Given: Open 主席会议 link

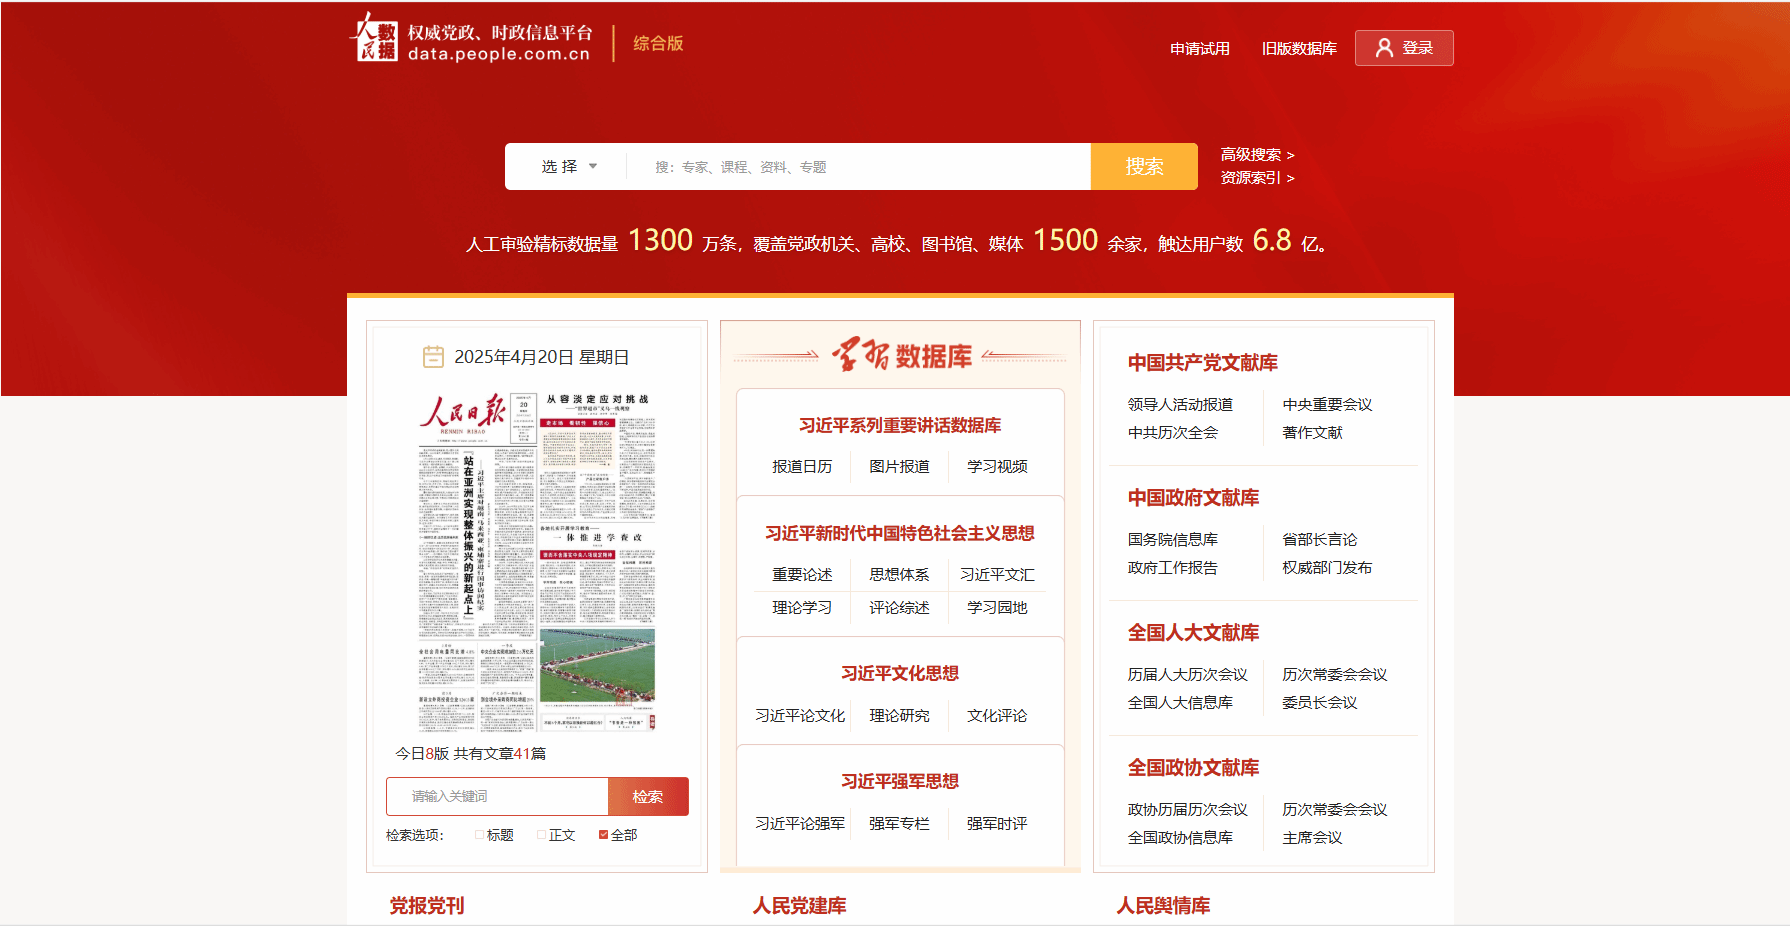Looking at the screenshot, I should point(1312,838).
